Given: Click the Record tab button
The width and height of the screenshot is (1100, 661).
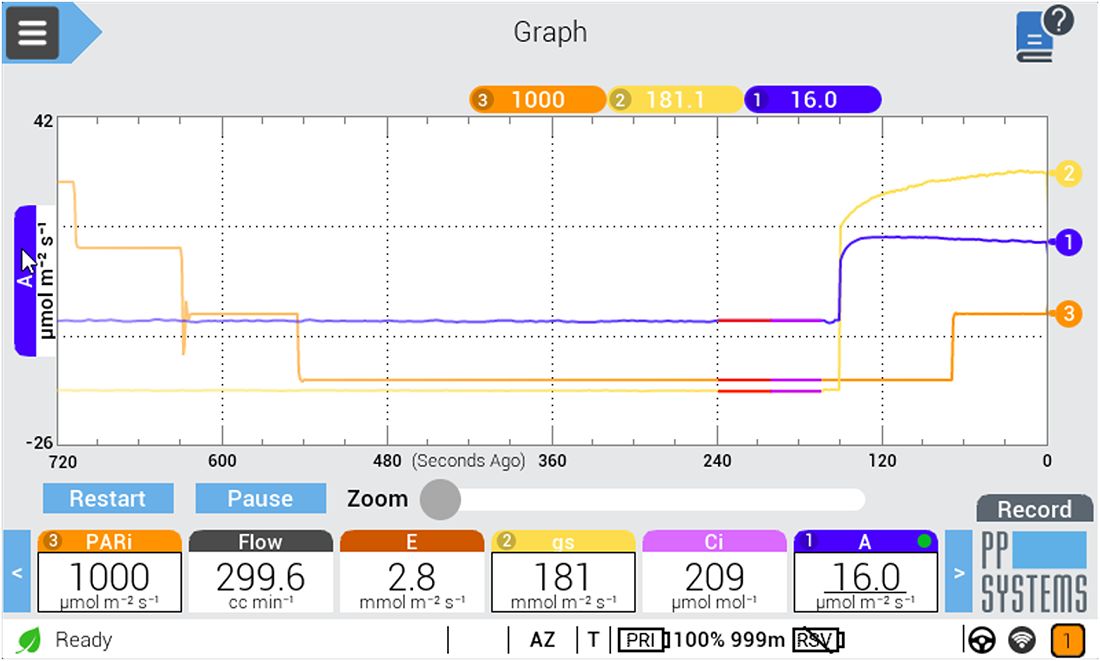Looking at the screenshot, I should (x=1033, y=509).
